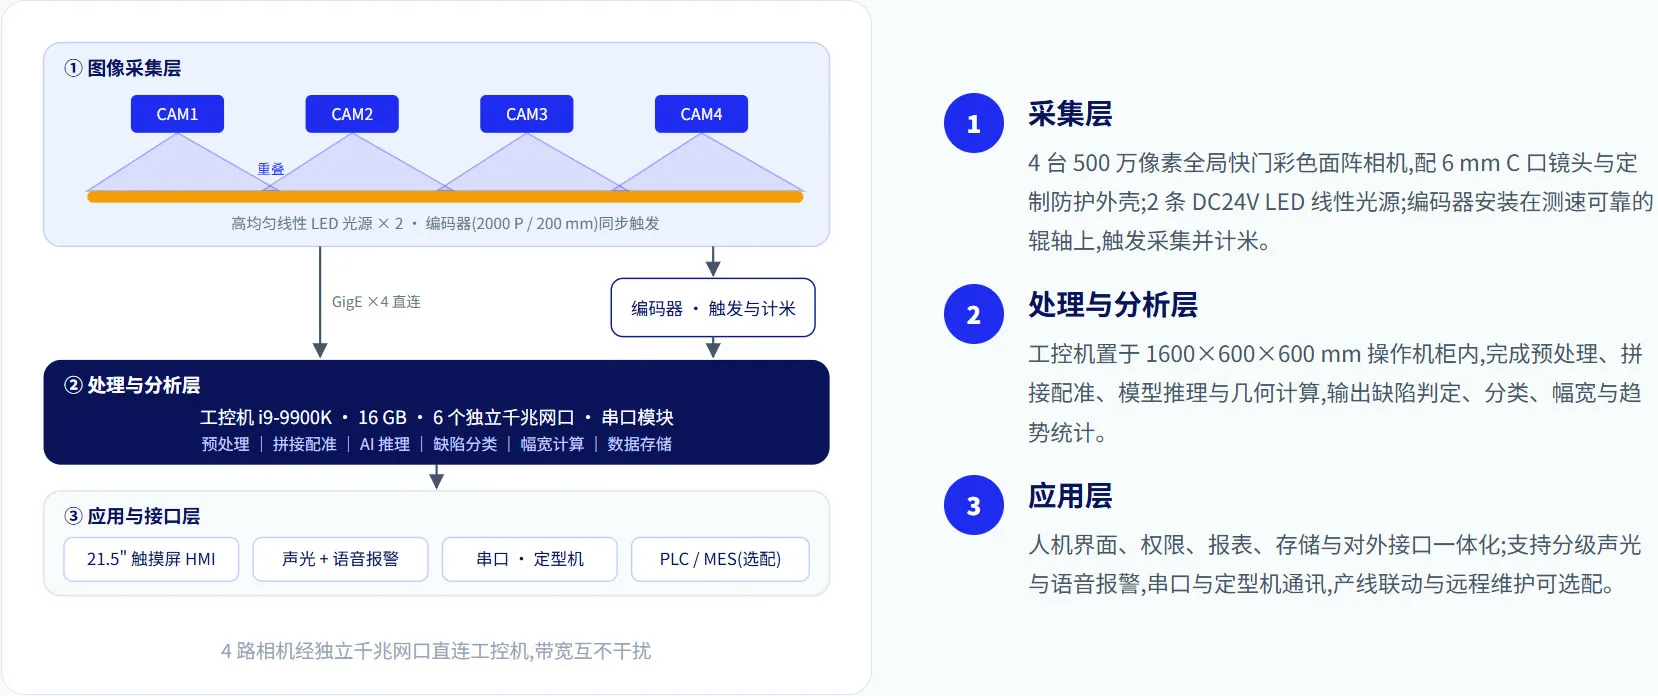This screenshot has width=1658, height=696.
Task: Click the 预处理 item
Action: click(x=225, y=444)
